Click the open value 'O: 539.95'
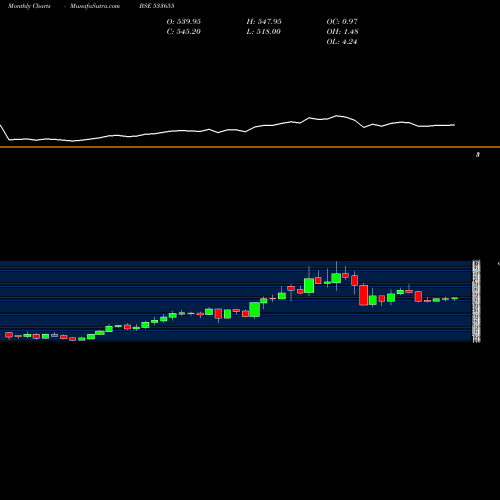Screen dimensions: 500x500 pyautogui.click(x=184, y=21)
